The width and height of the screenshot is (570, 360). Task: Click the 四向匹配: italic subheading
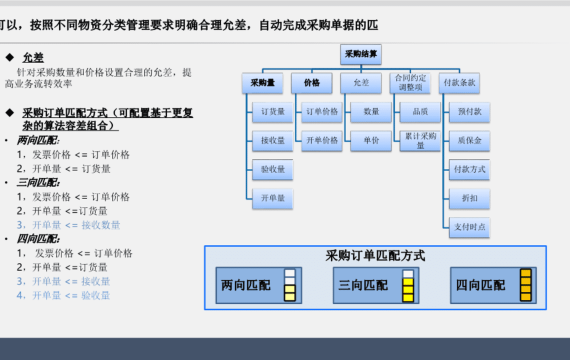38,239
